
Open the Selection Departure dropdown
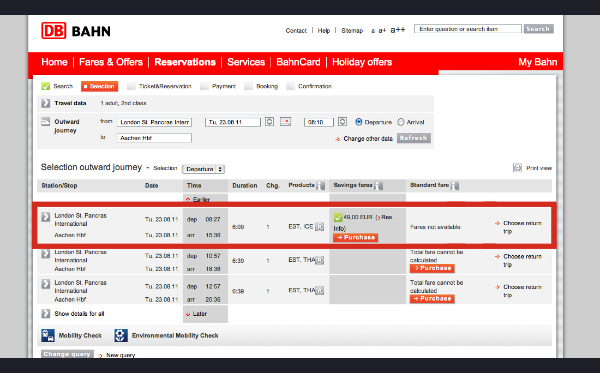(x=203, y=169)
